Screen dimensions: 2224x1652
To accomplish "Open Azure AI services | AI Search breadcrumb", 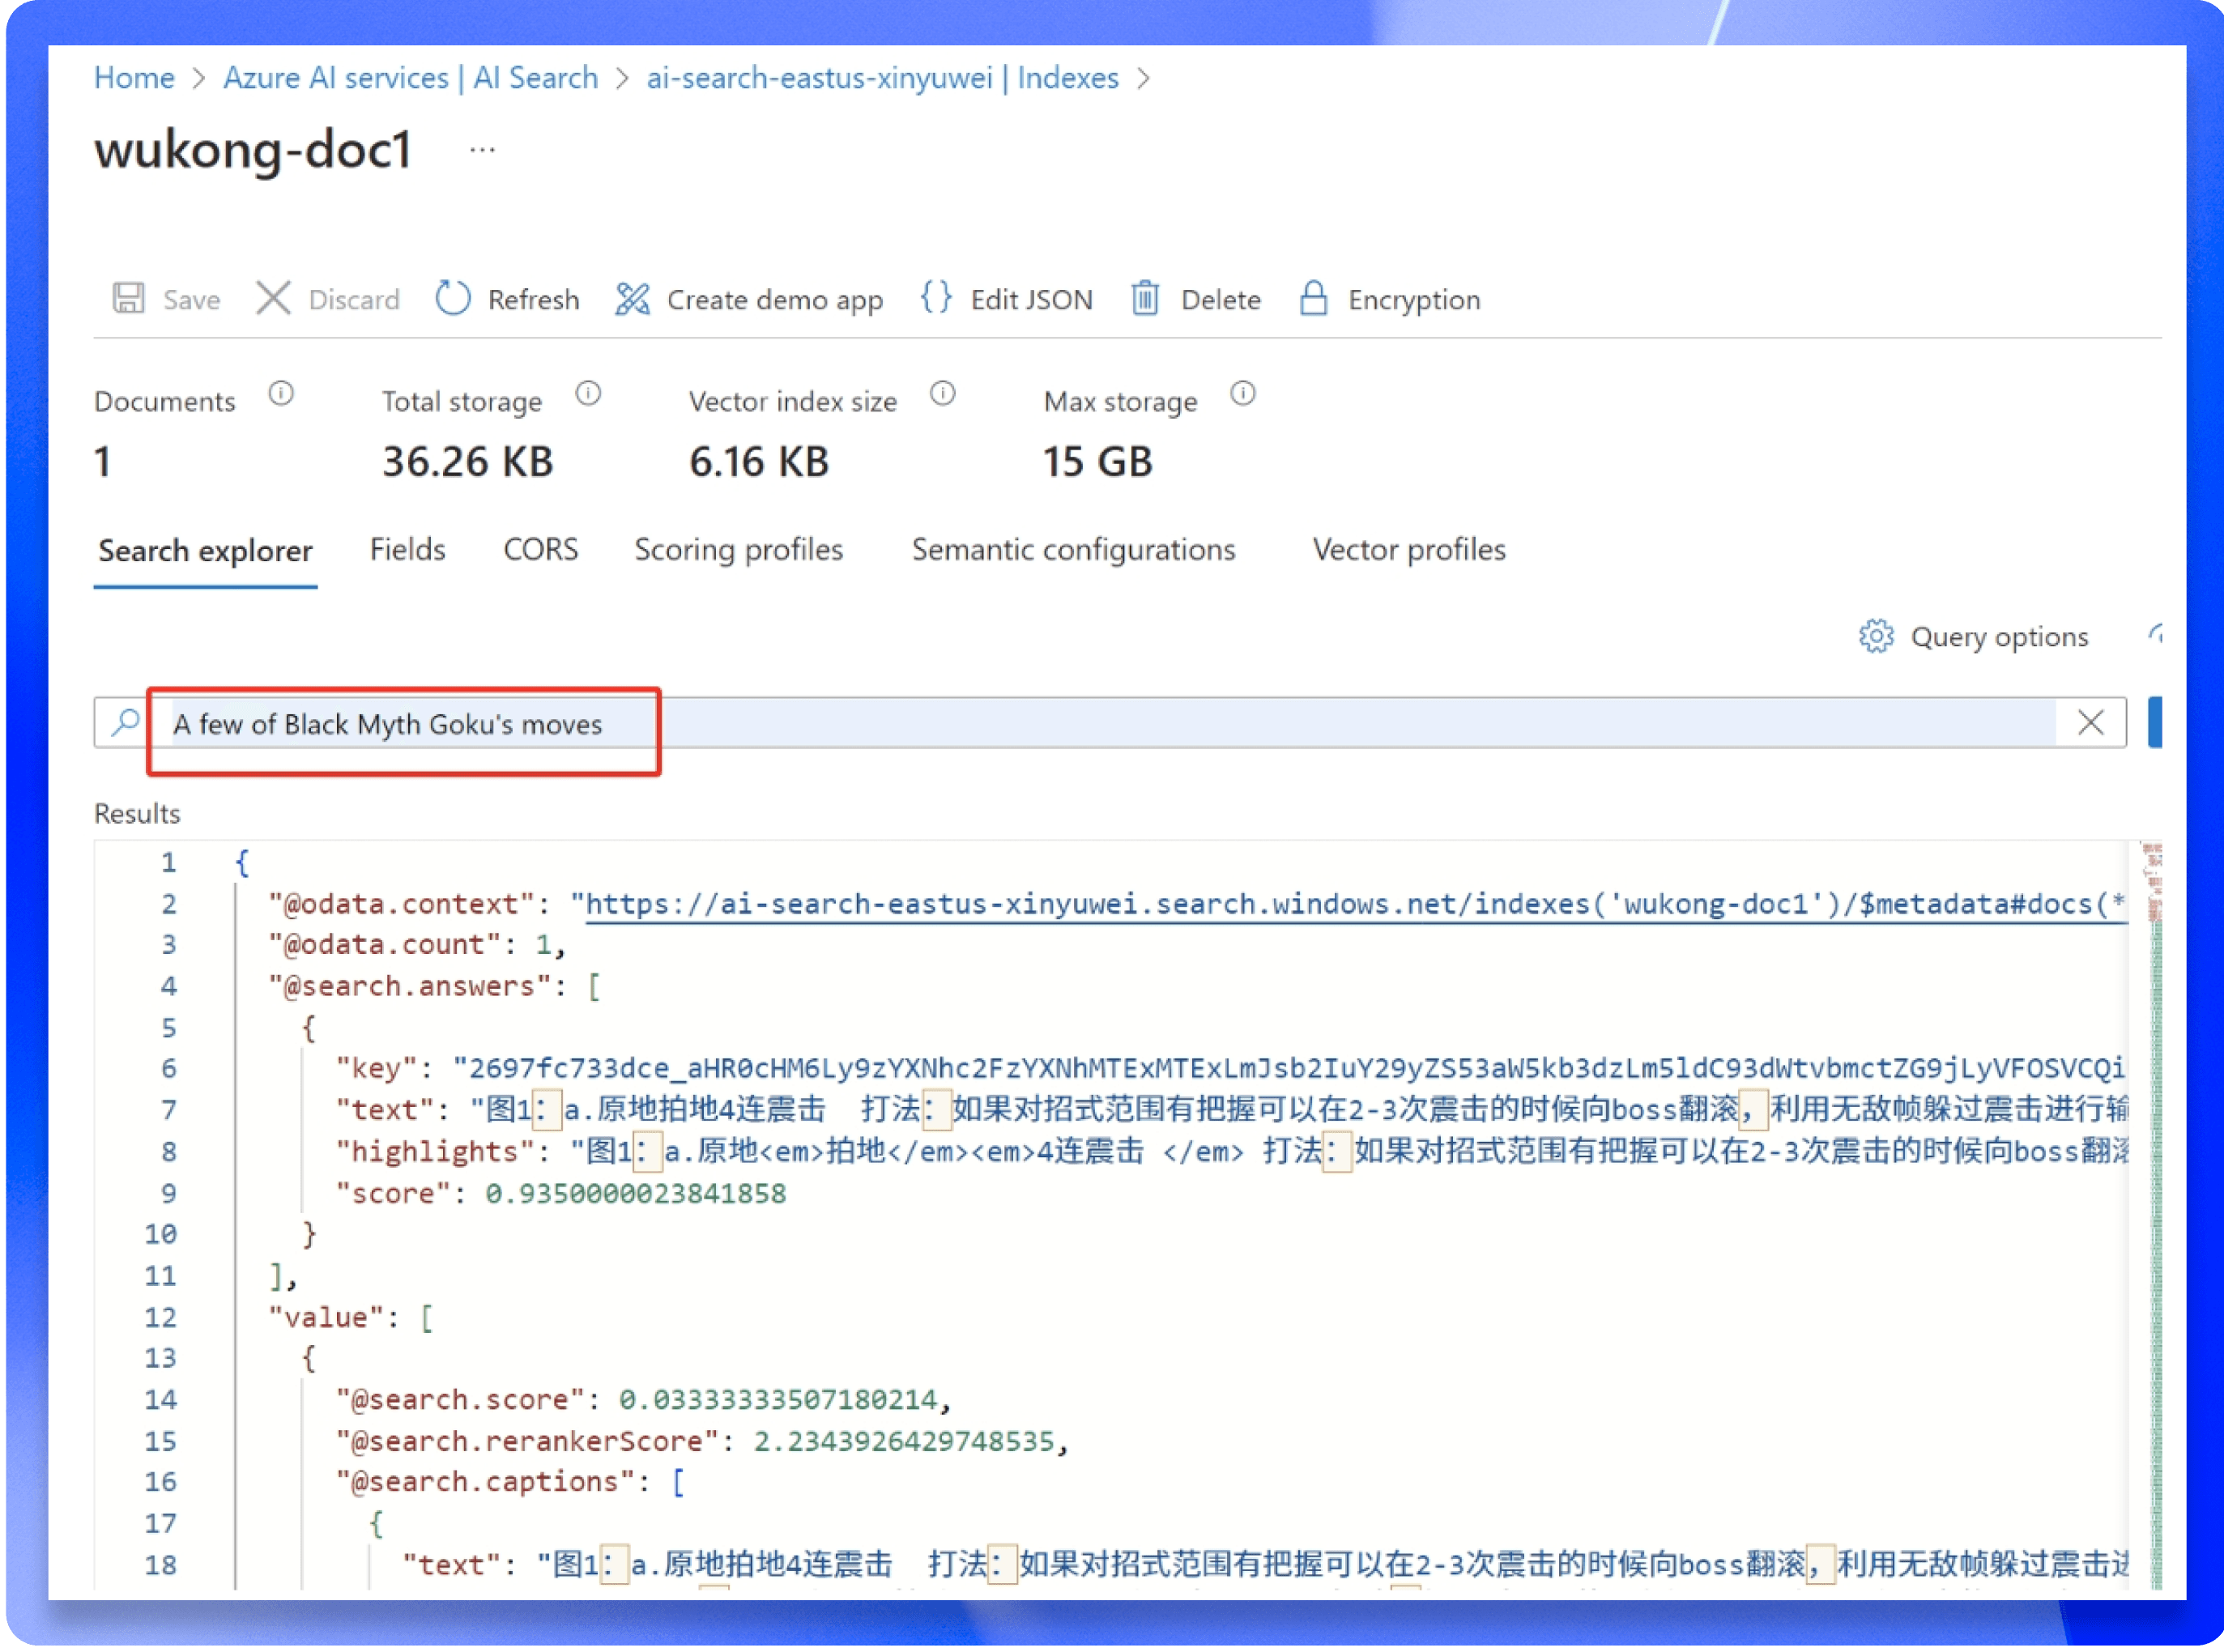I will click(x=410, y=78).
